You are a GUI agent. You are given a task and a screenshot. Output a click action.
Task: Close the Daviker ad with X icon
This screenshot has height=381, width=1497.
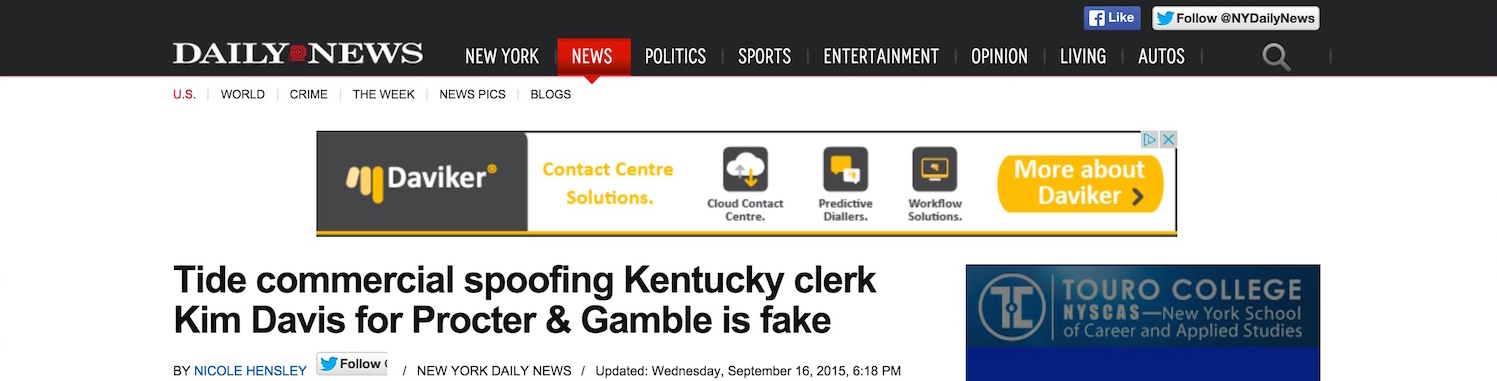coord(1168,140)
